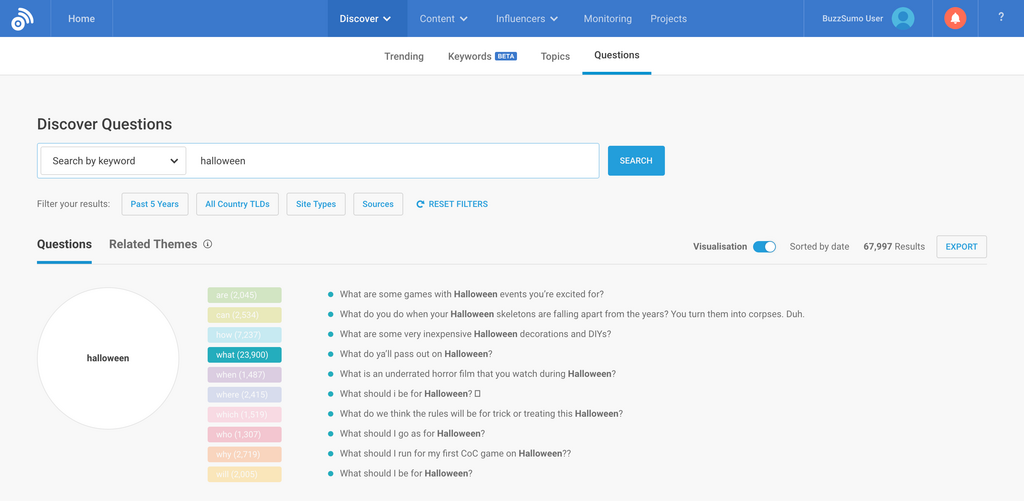Click the user profile avatar
The height and width of the screenshot is (501, 1024).
pos(903,18)
